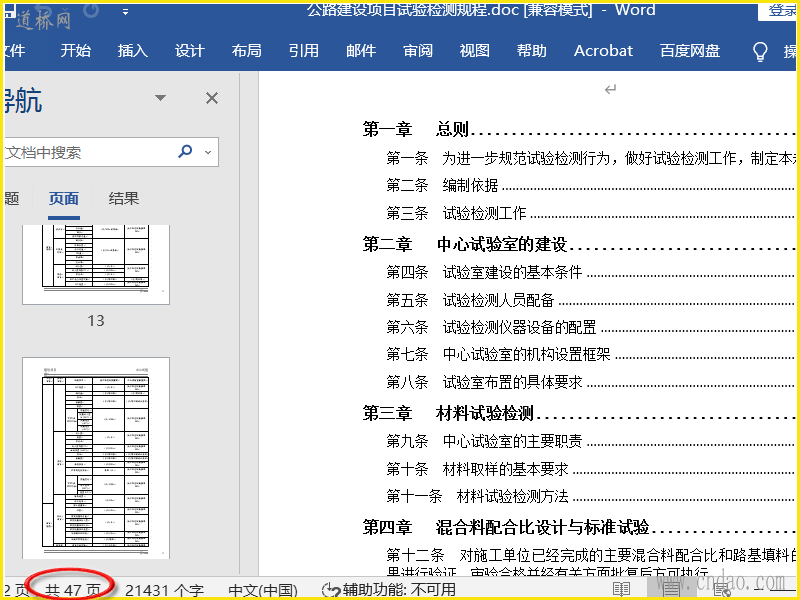Select the page 14 table thumbnail
Viewport: 800px width, 600px height.
click(96, 458)
